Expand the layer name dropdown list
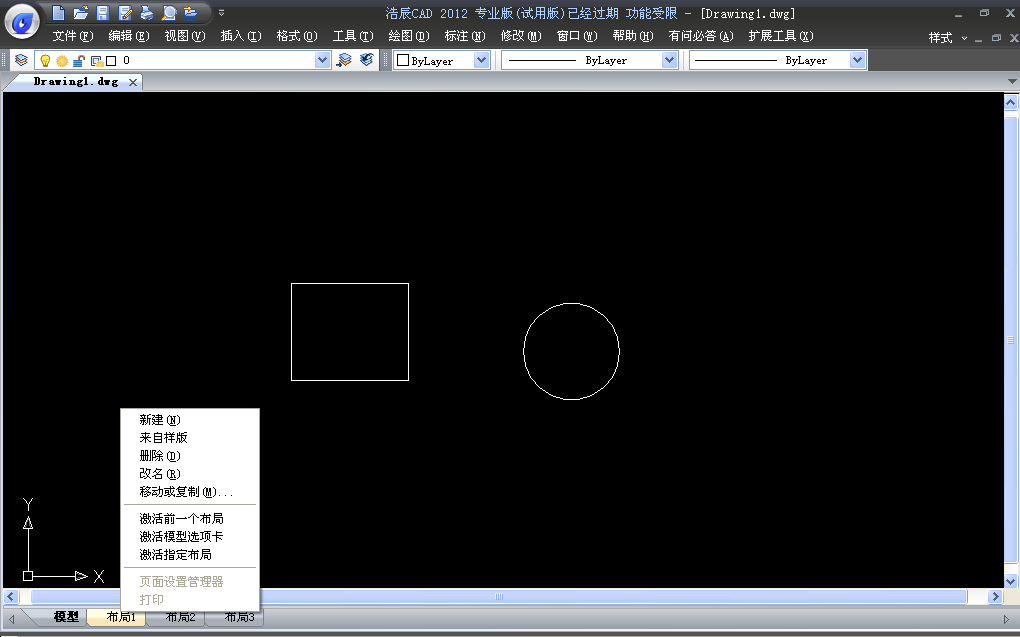 pyautogui.click(x=322, y=60)
